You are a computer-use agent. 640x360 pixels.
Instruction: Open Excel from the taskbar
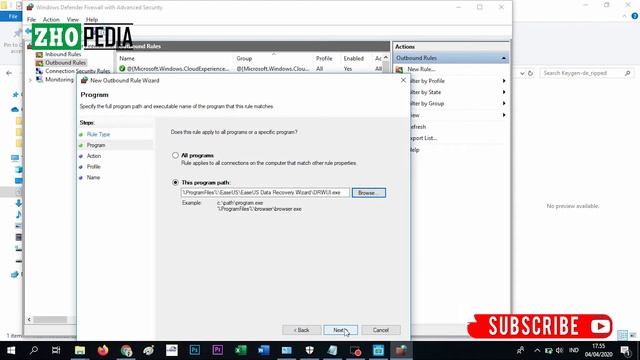point(241,350)
